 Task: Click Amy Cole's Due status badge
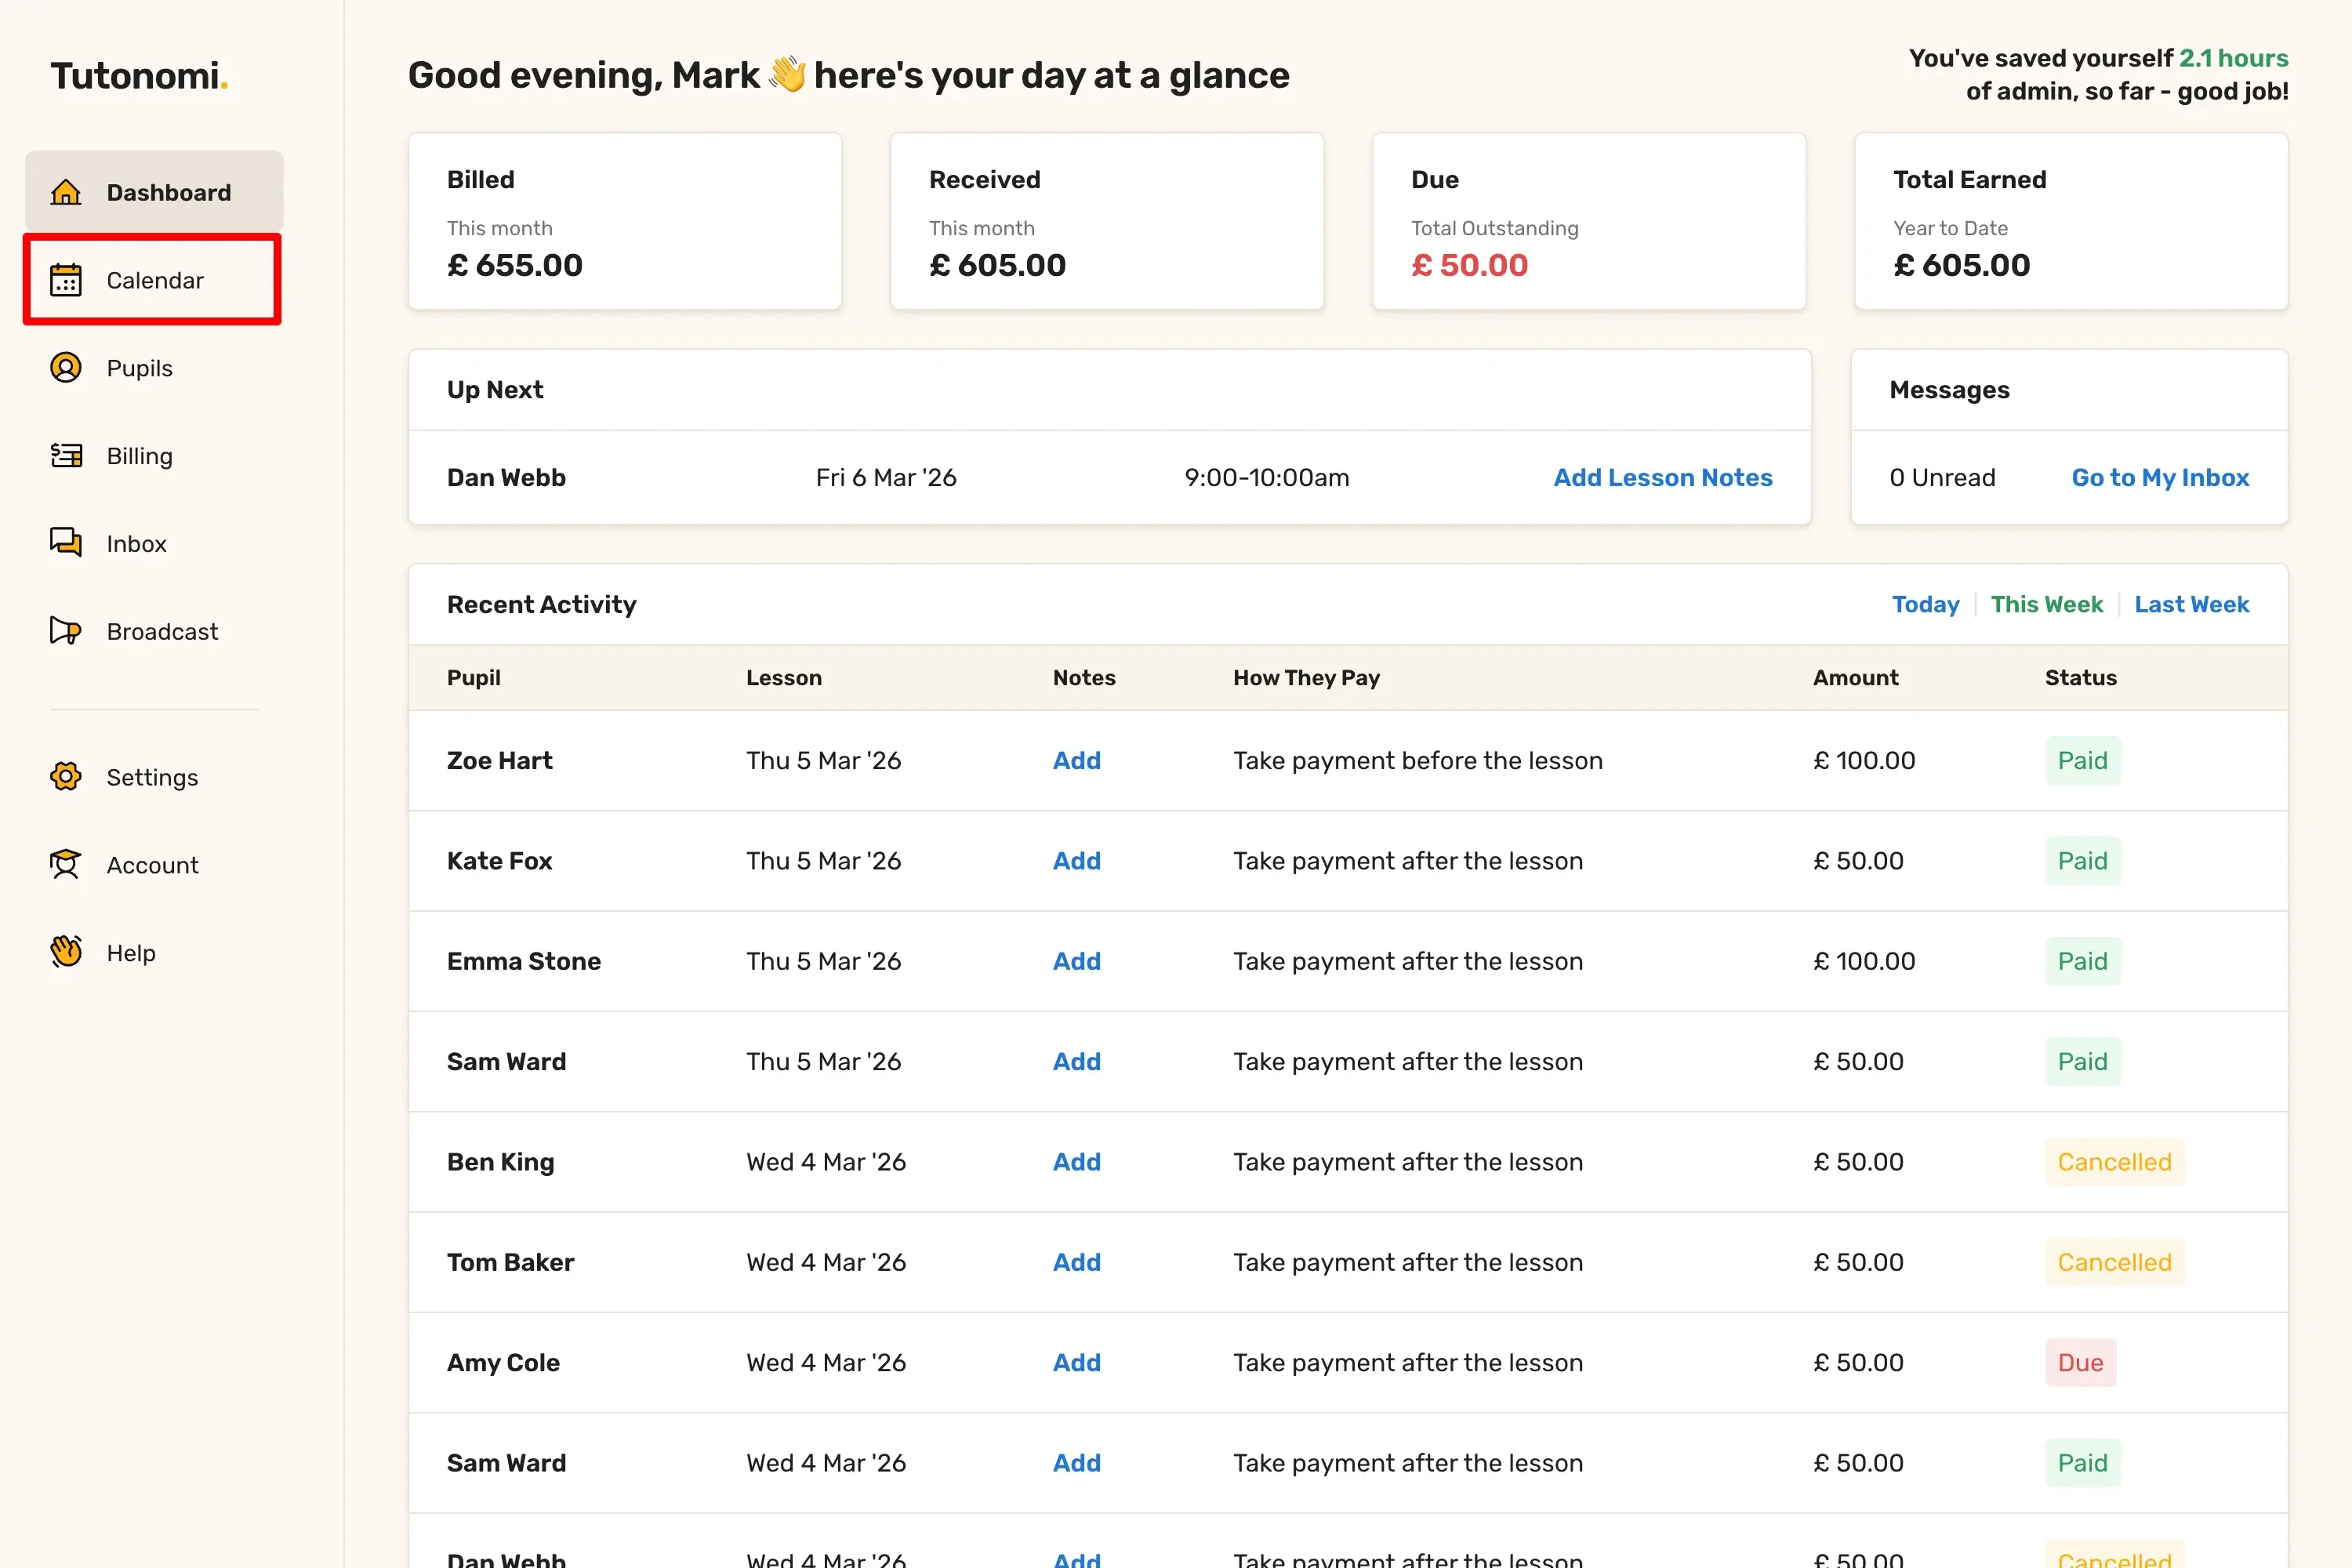pyautogui.click(x=2080, y=1363)
